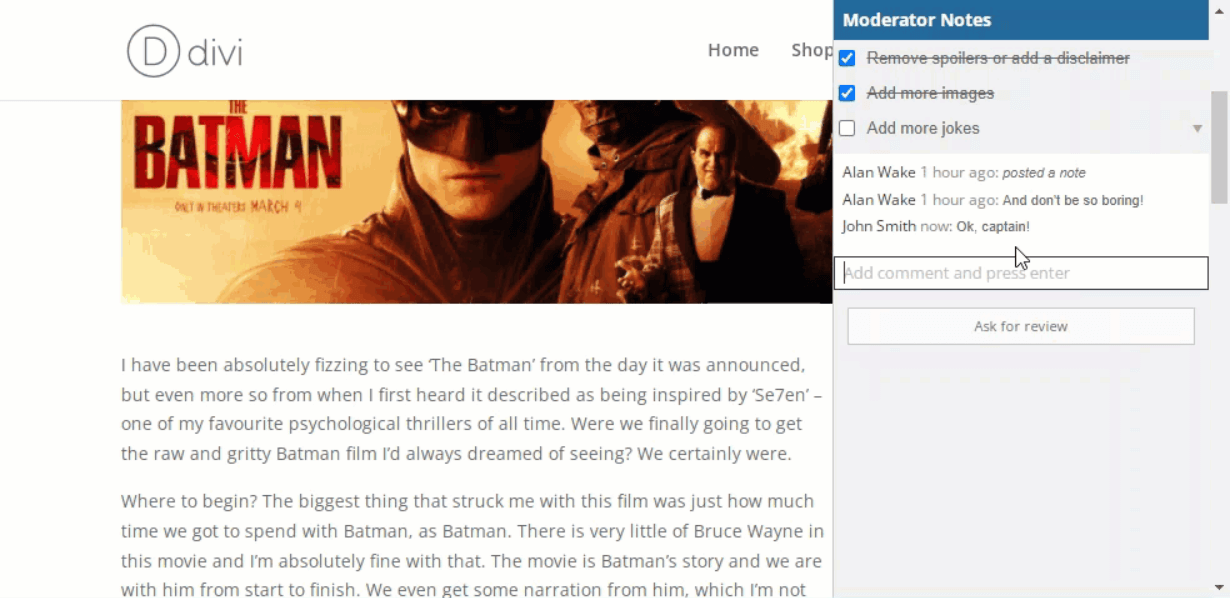The height and width of the screenshot is (598, 1230).
Task: Collapse the Add more jokes note arrow
Action: pos(1197,129)
